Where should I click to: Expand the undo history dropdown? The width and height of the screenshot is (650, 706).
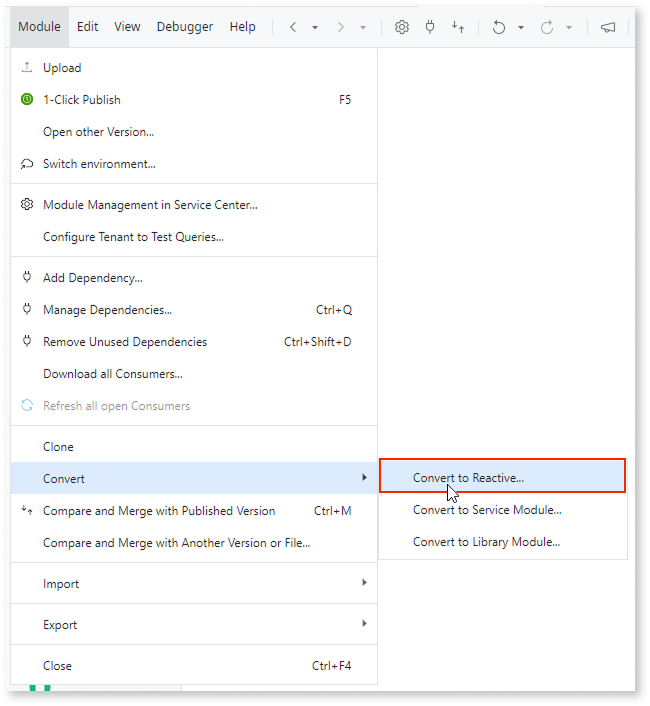(521, 28)
